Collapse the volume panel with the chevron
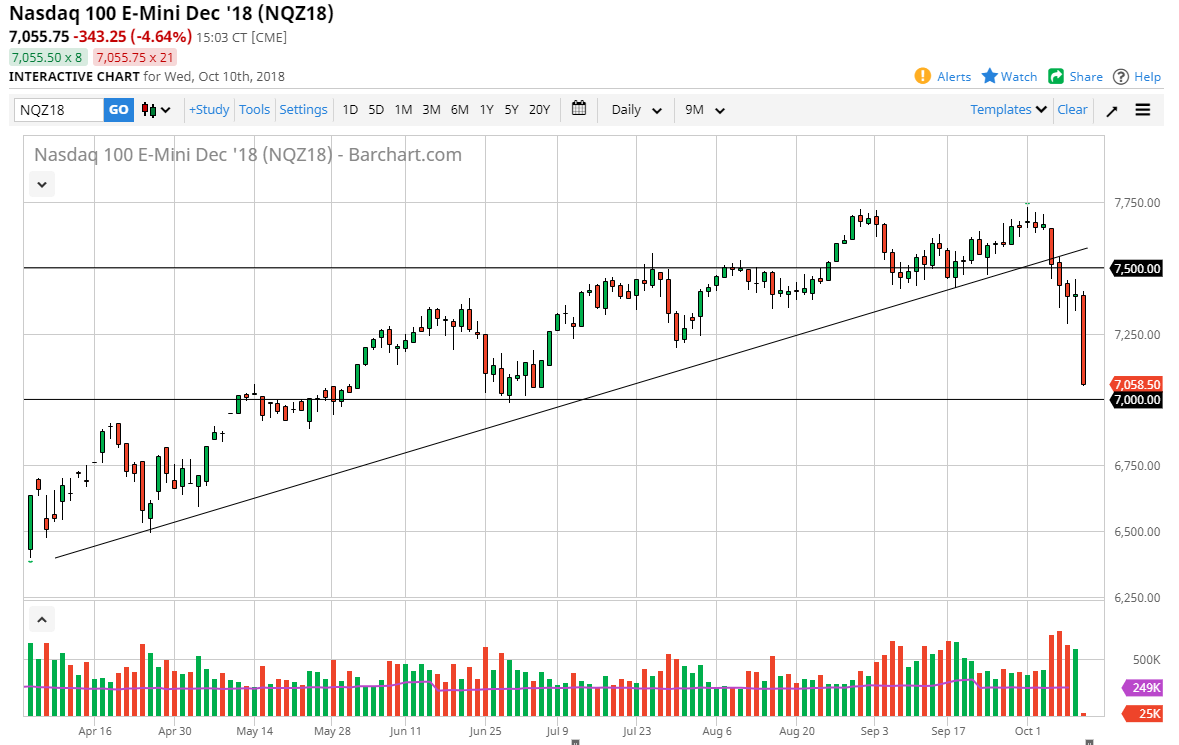 pyautogui.click(x=41, y=619)
